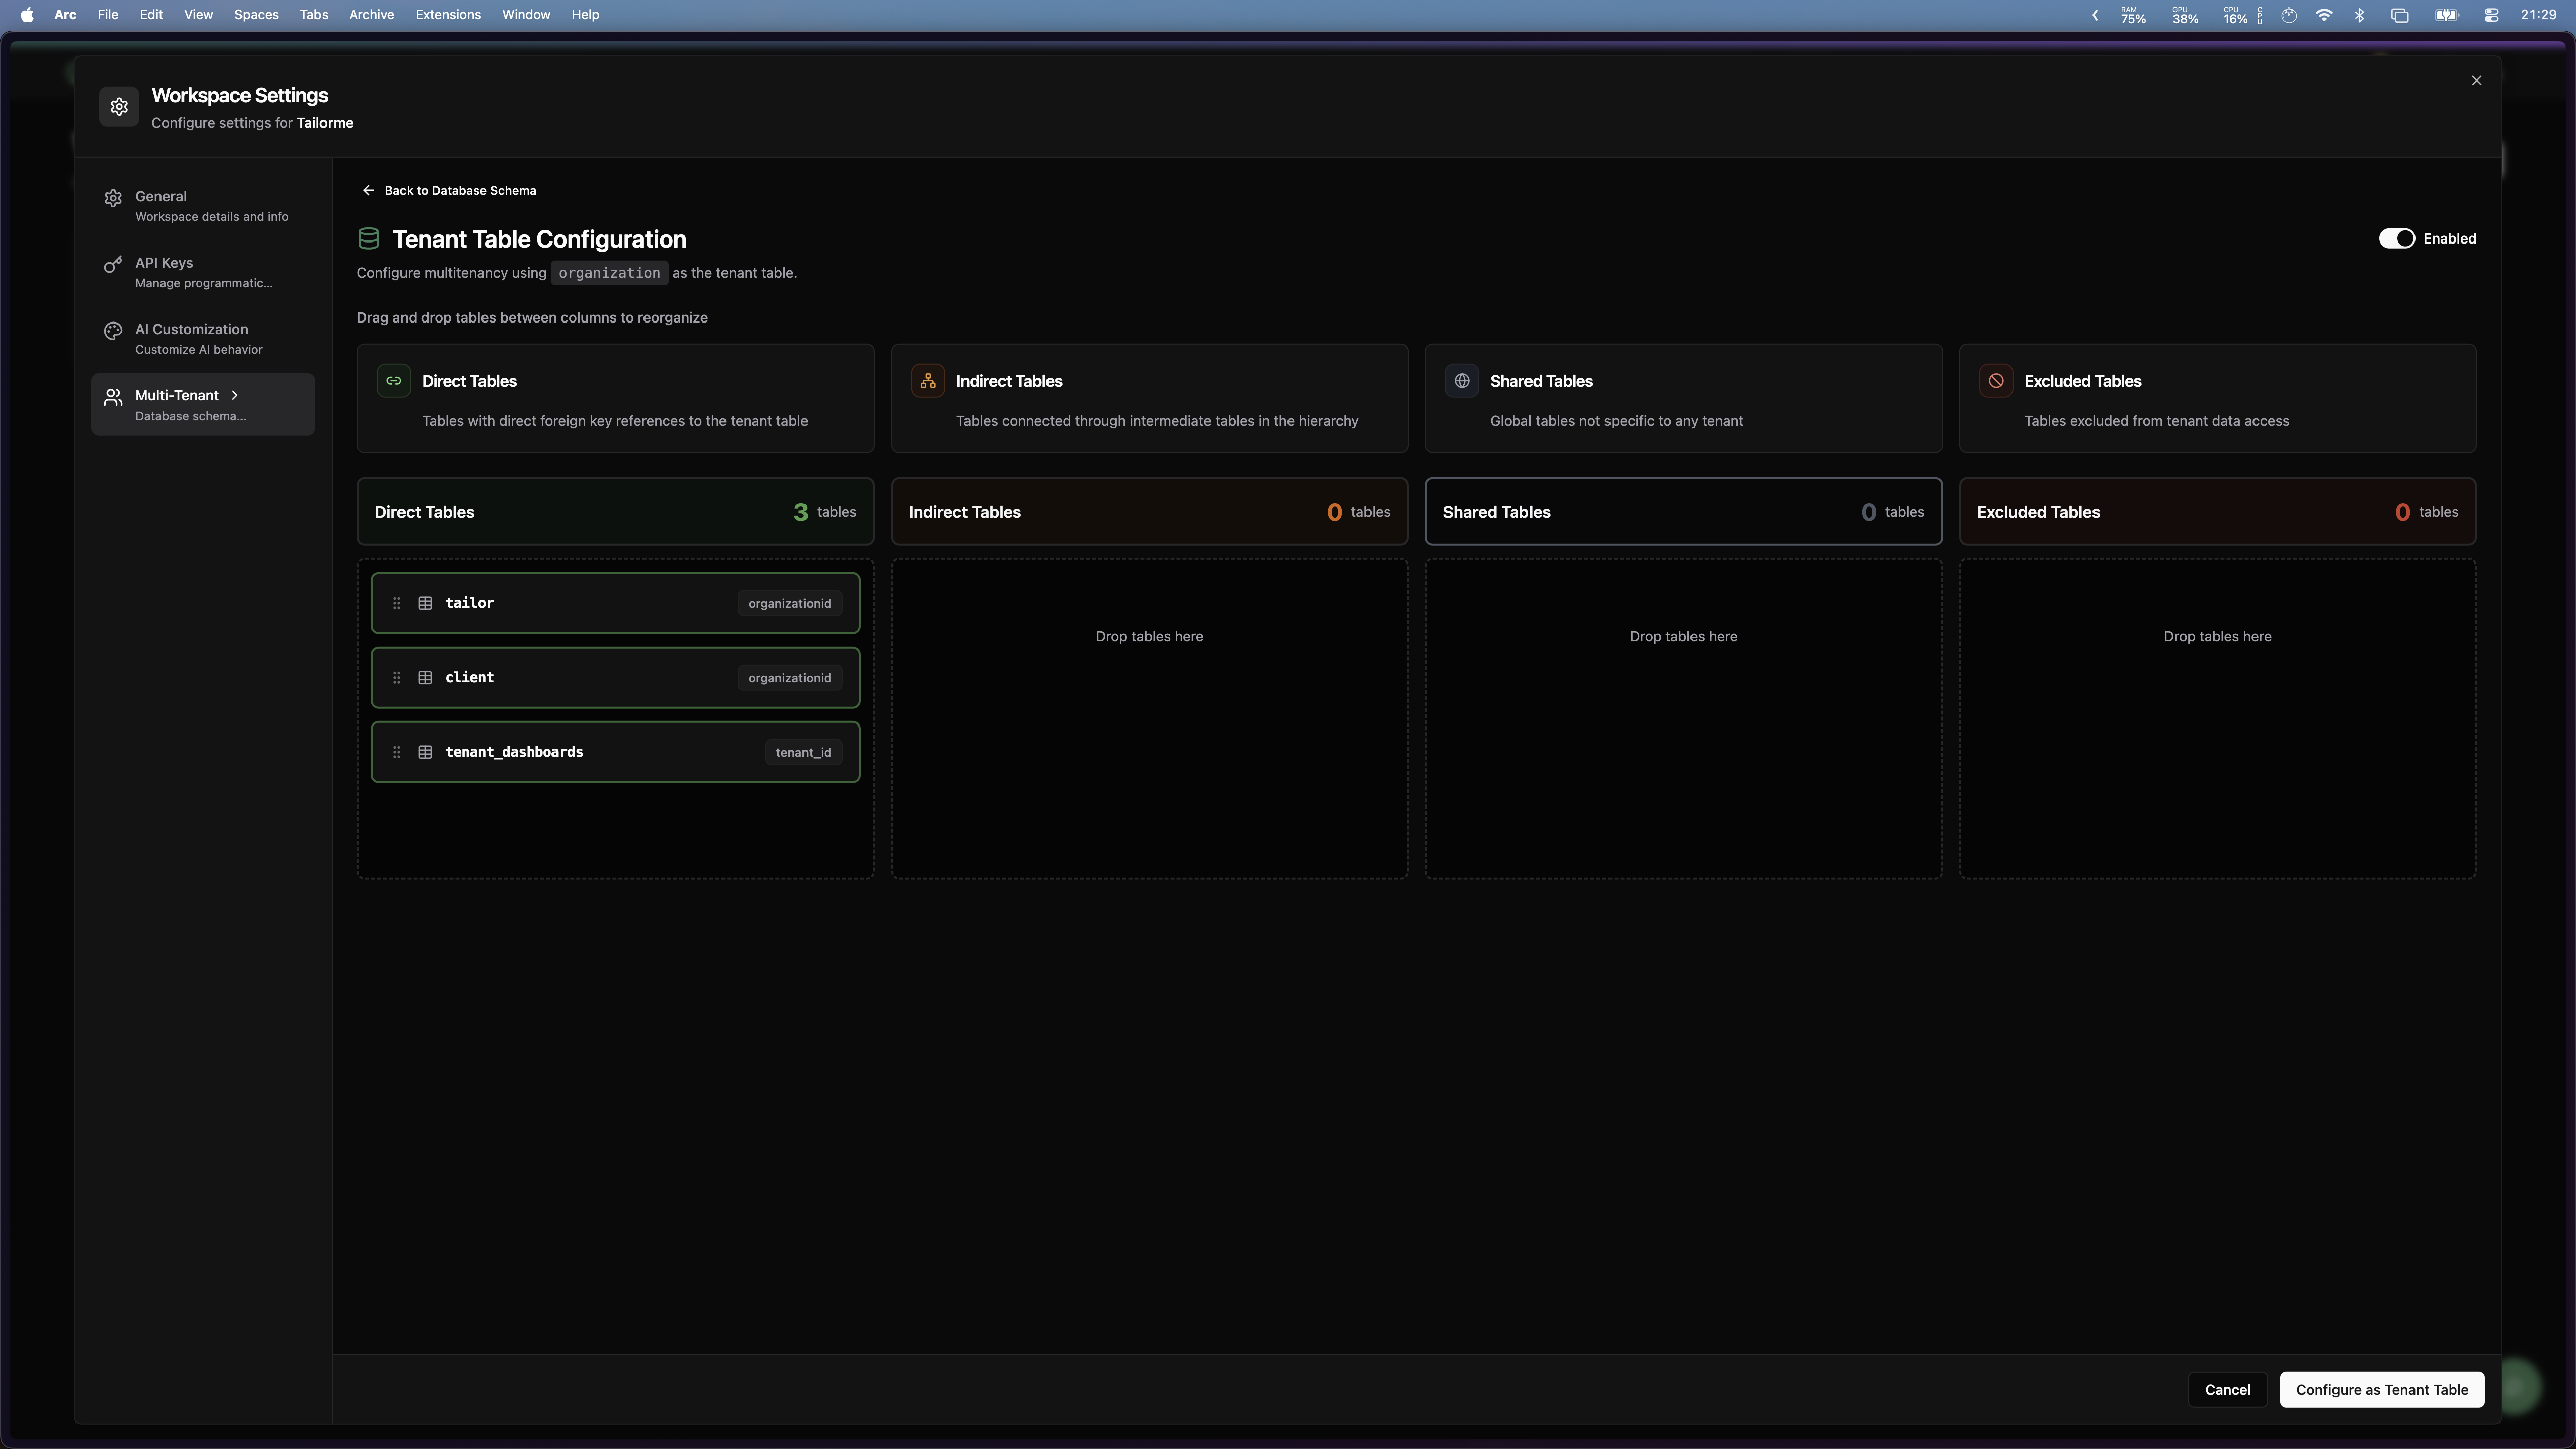Viewport: 2576px width, 1449px height.
Task: Select the Shared Tables column header
Action: pyautogui.click(x=1682, y=512)
